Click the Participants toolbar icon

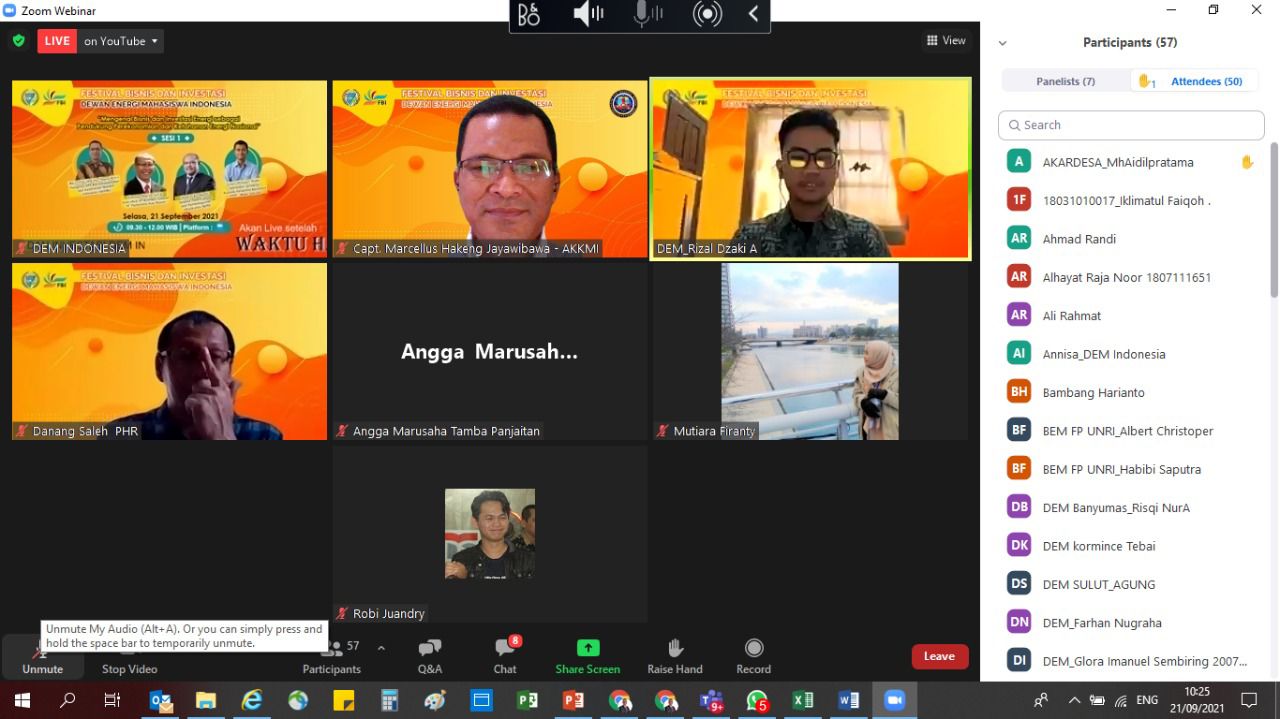coord(331,655)
